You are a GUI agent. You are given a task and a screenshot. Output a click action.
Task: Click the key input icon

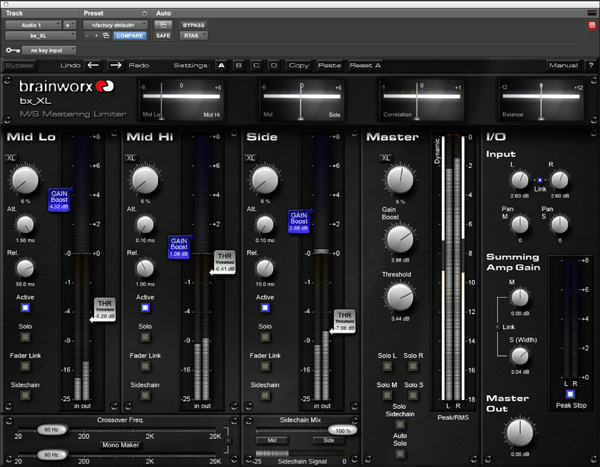click(13, 50)
